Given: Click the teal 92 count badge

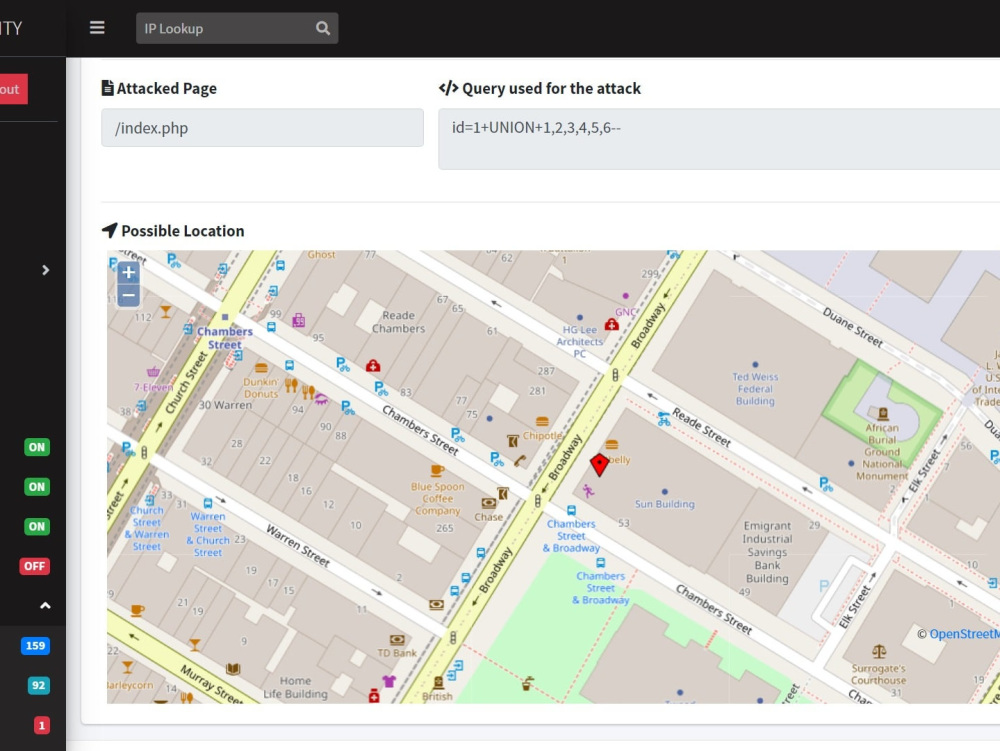Looking at the screenshot, I should coord(38,685).
